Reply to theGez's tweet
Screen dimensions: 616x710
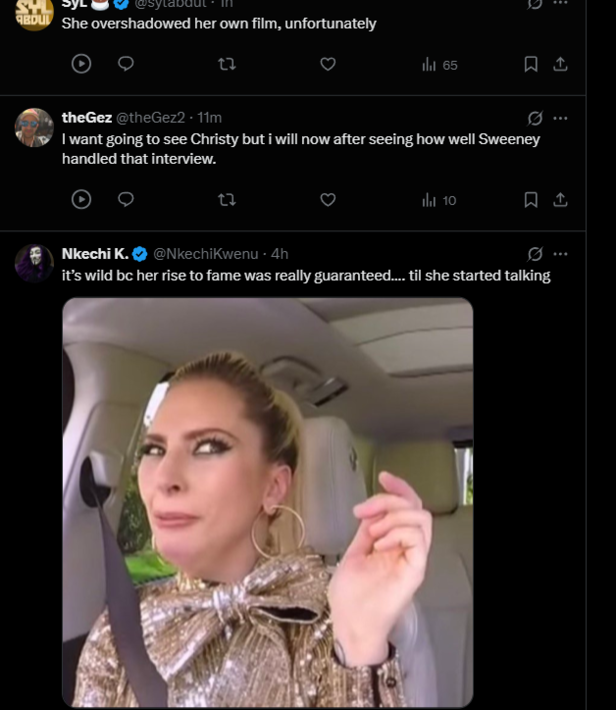126,200
